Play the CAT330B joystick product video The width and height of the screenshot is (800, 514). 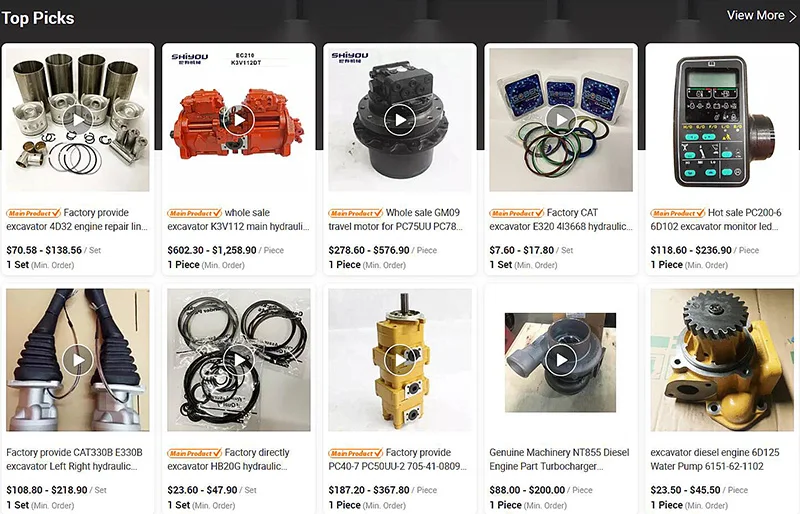coord(78,360)
